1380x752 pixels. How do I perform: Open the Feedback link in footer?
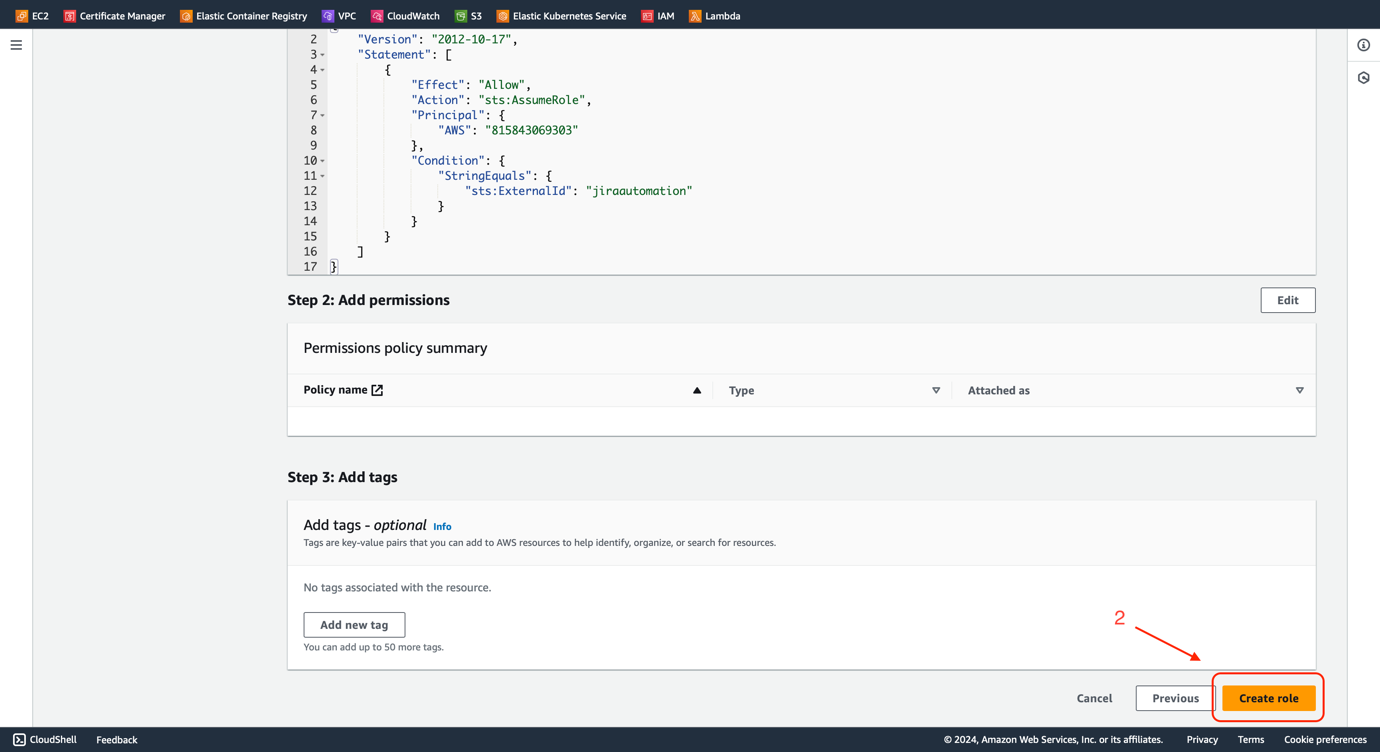click(x=117, y=740)
